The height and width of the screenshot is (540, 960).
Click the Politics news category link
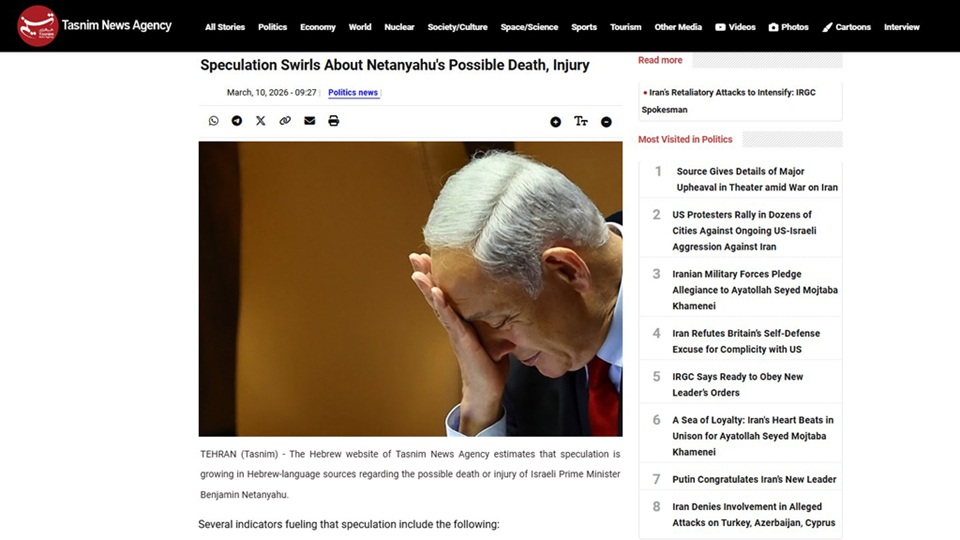click(x=353, y=93)
